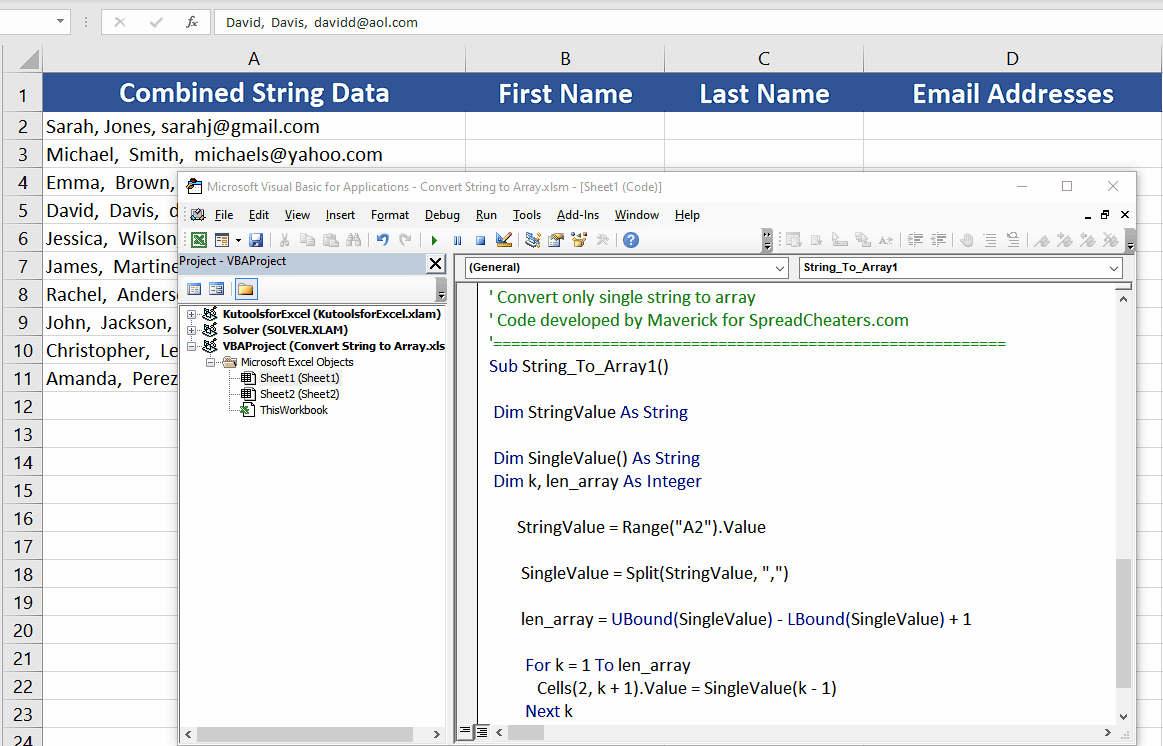The image size is (1163, 746).
Task: Click the Redo arrow icon
Action: click(406, 240)
